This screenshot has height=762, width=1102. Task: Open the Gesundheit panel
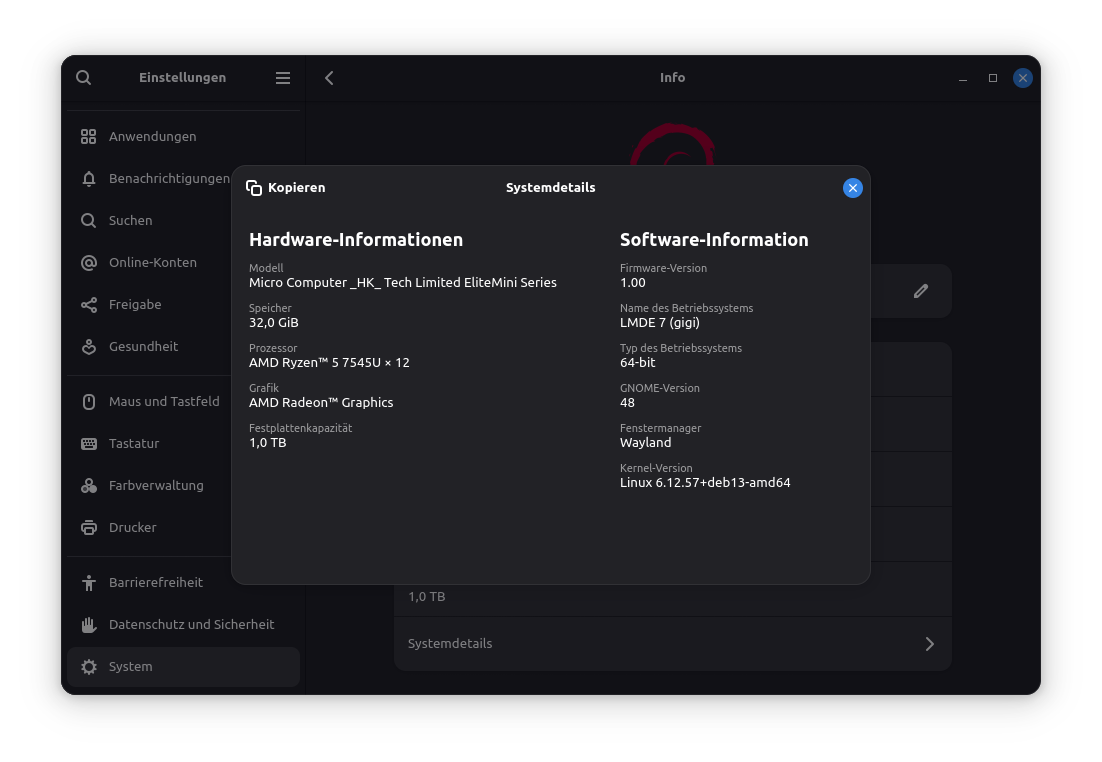point(143,347)
